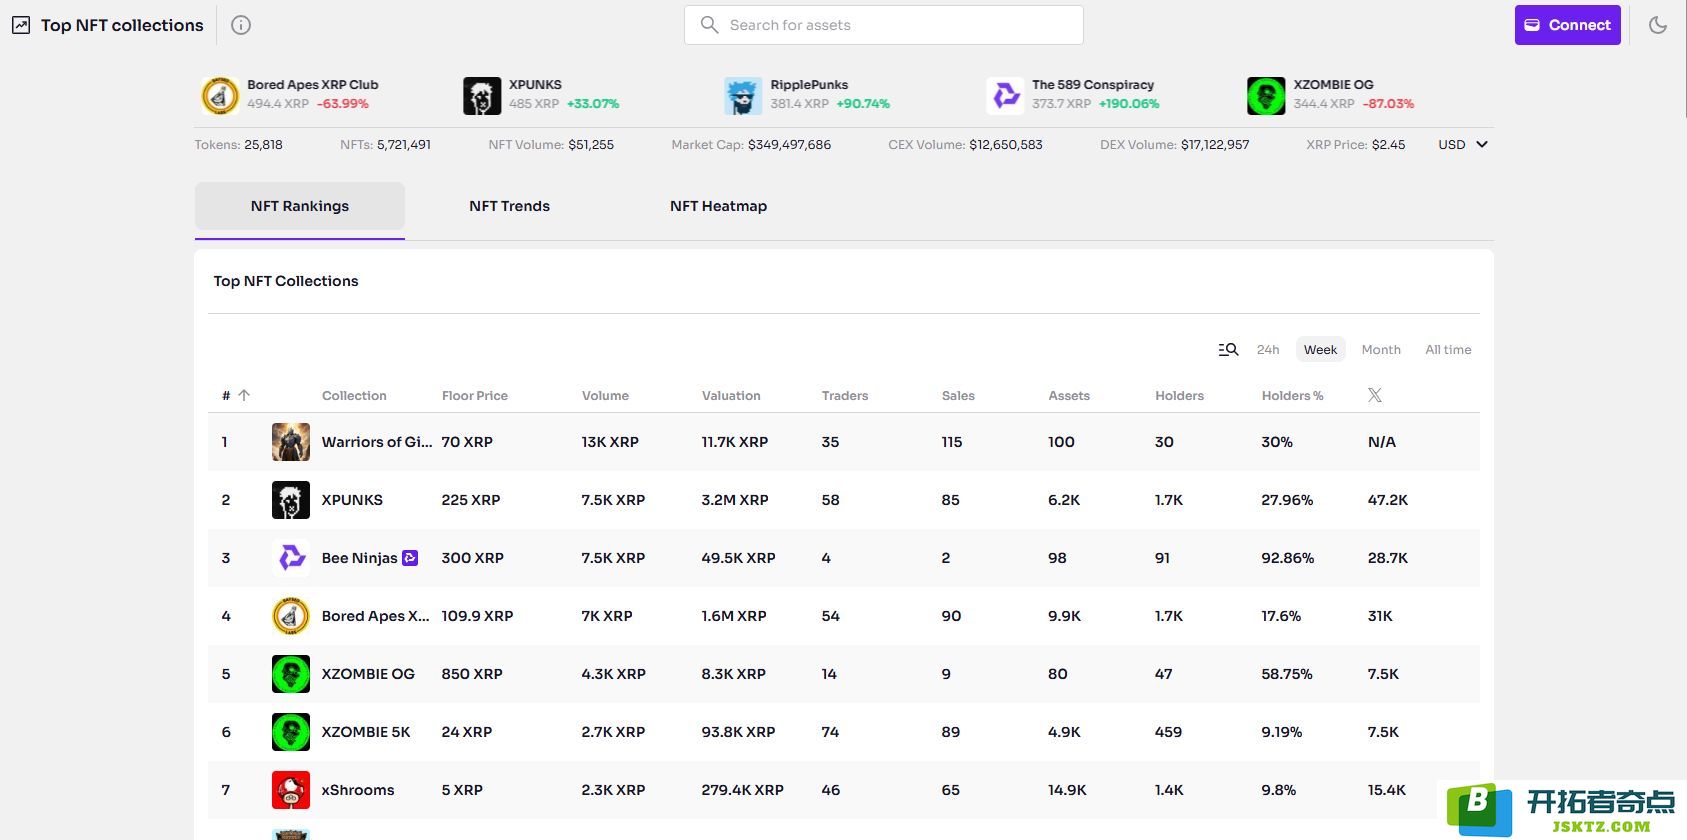This screenshot has width=1687, height=840.
Task: Click the Connect wallet button
Action: [1567, 25]
